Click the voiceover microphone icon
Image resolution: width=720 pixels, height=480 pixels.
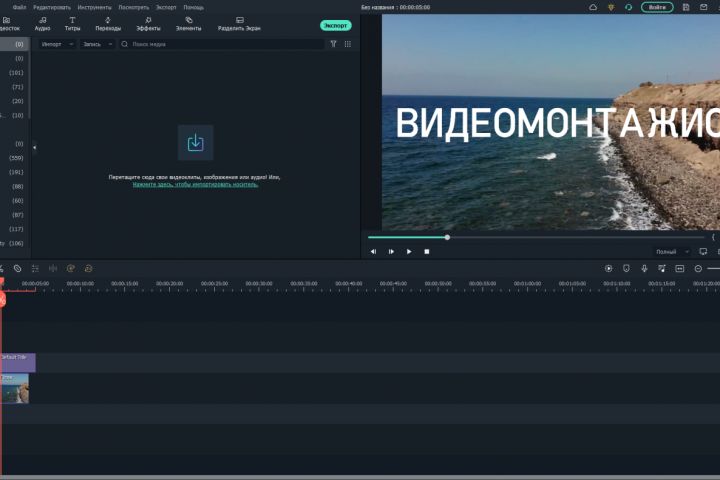[x=644, y=269]
